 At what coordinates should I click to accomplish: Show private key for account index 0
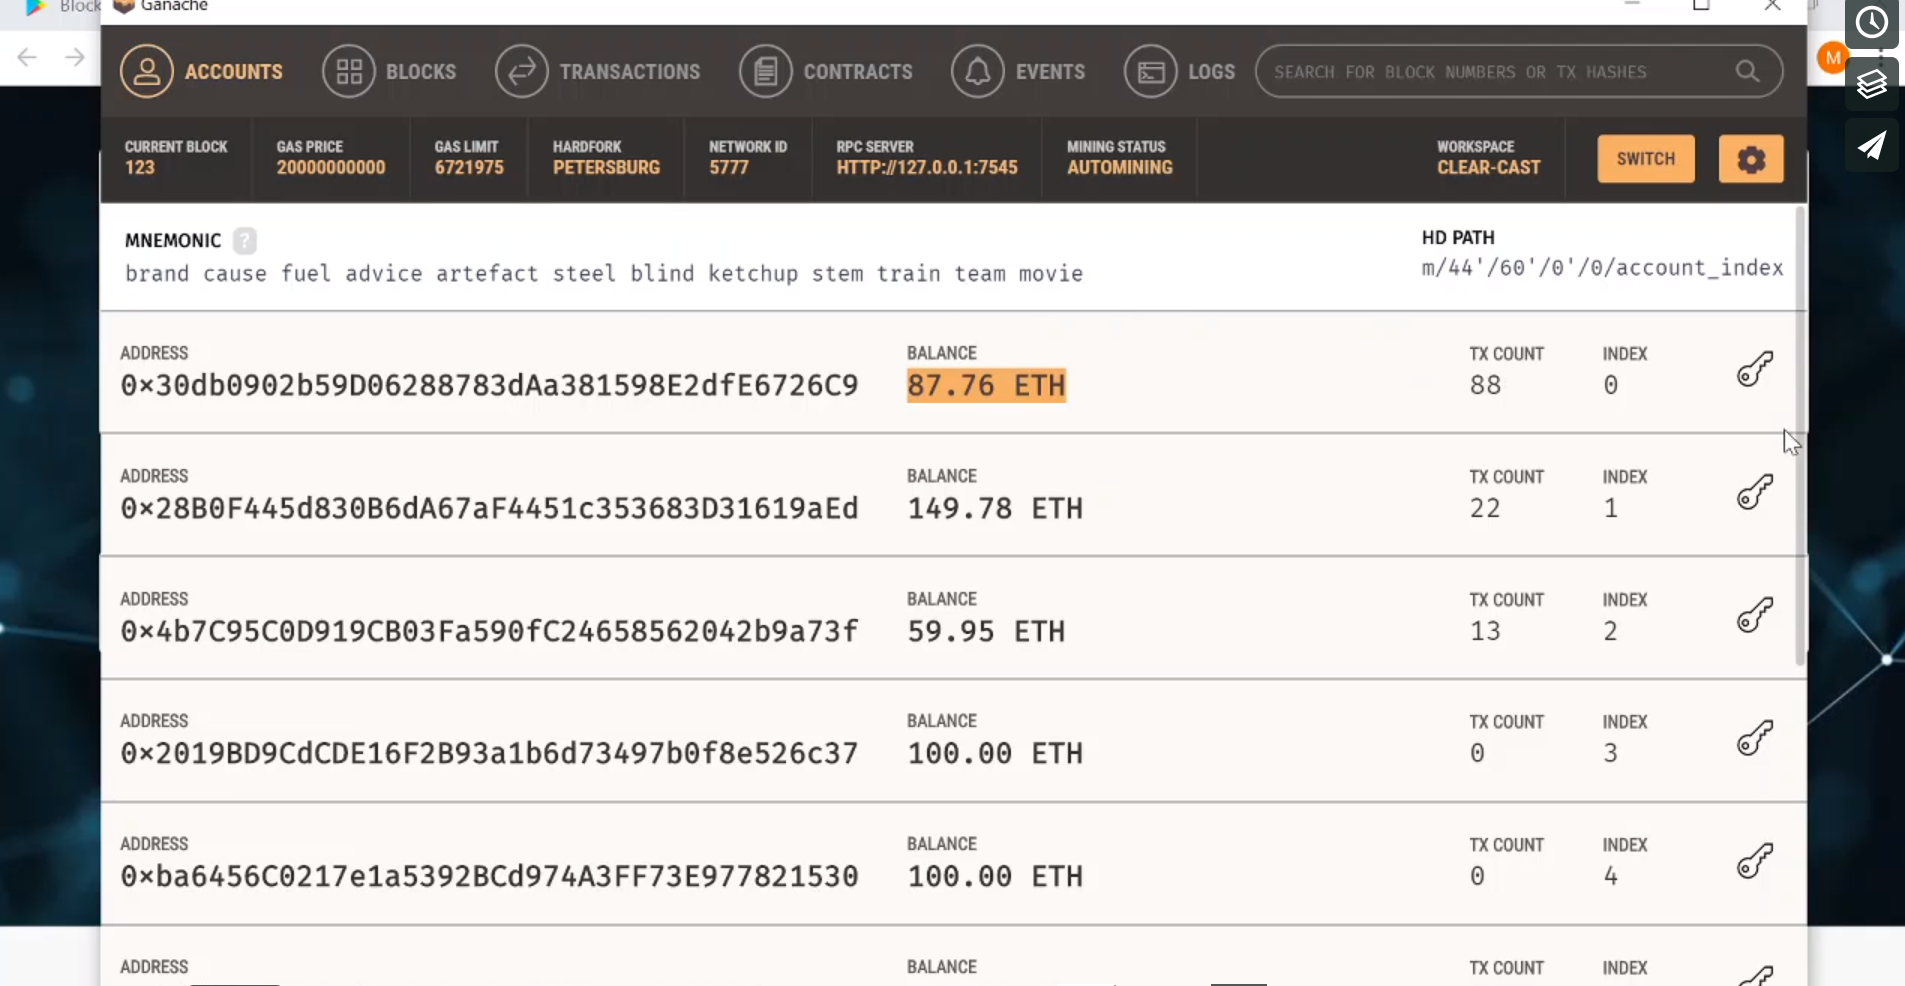tap(1755, 369)
